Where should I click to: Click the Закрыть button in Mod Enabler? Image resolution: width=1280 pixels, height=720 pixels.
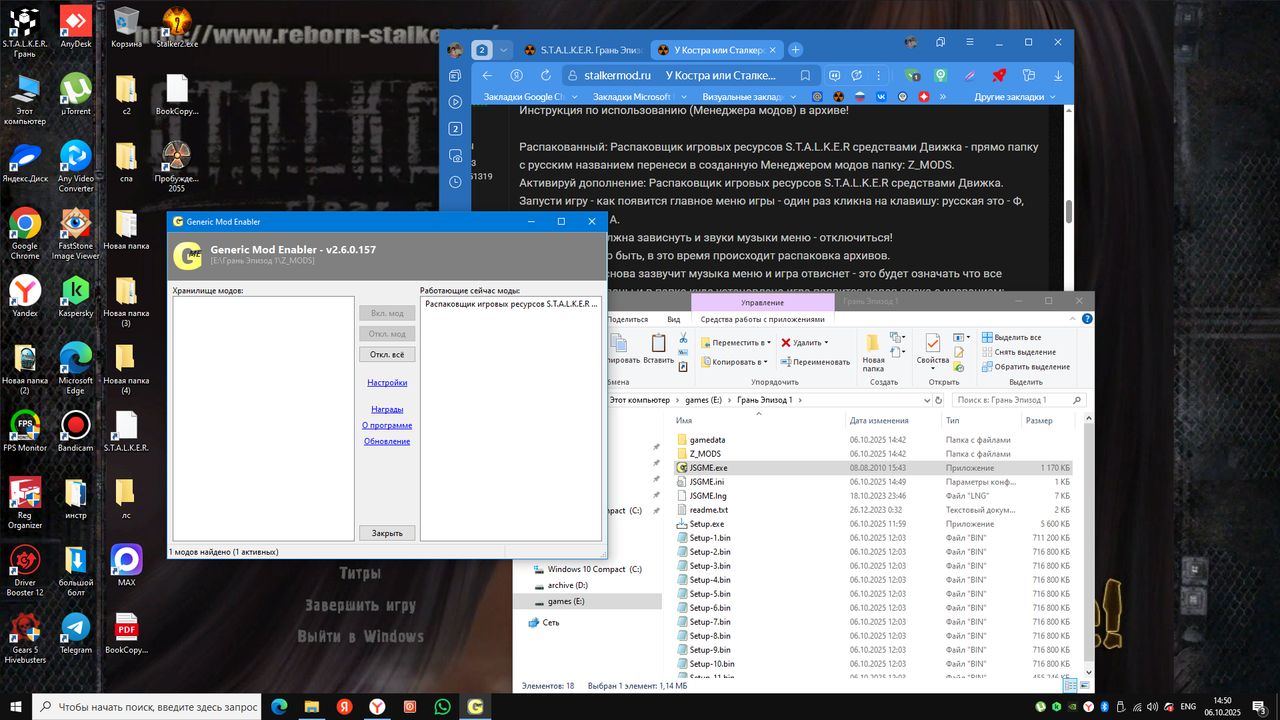387,533
